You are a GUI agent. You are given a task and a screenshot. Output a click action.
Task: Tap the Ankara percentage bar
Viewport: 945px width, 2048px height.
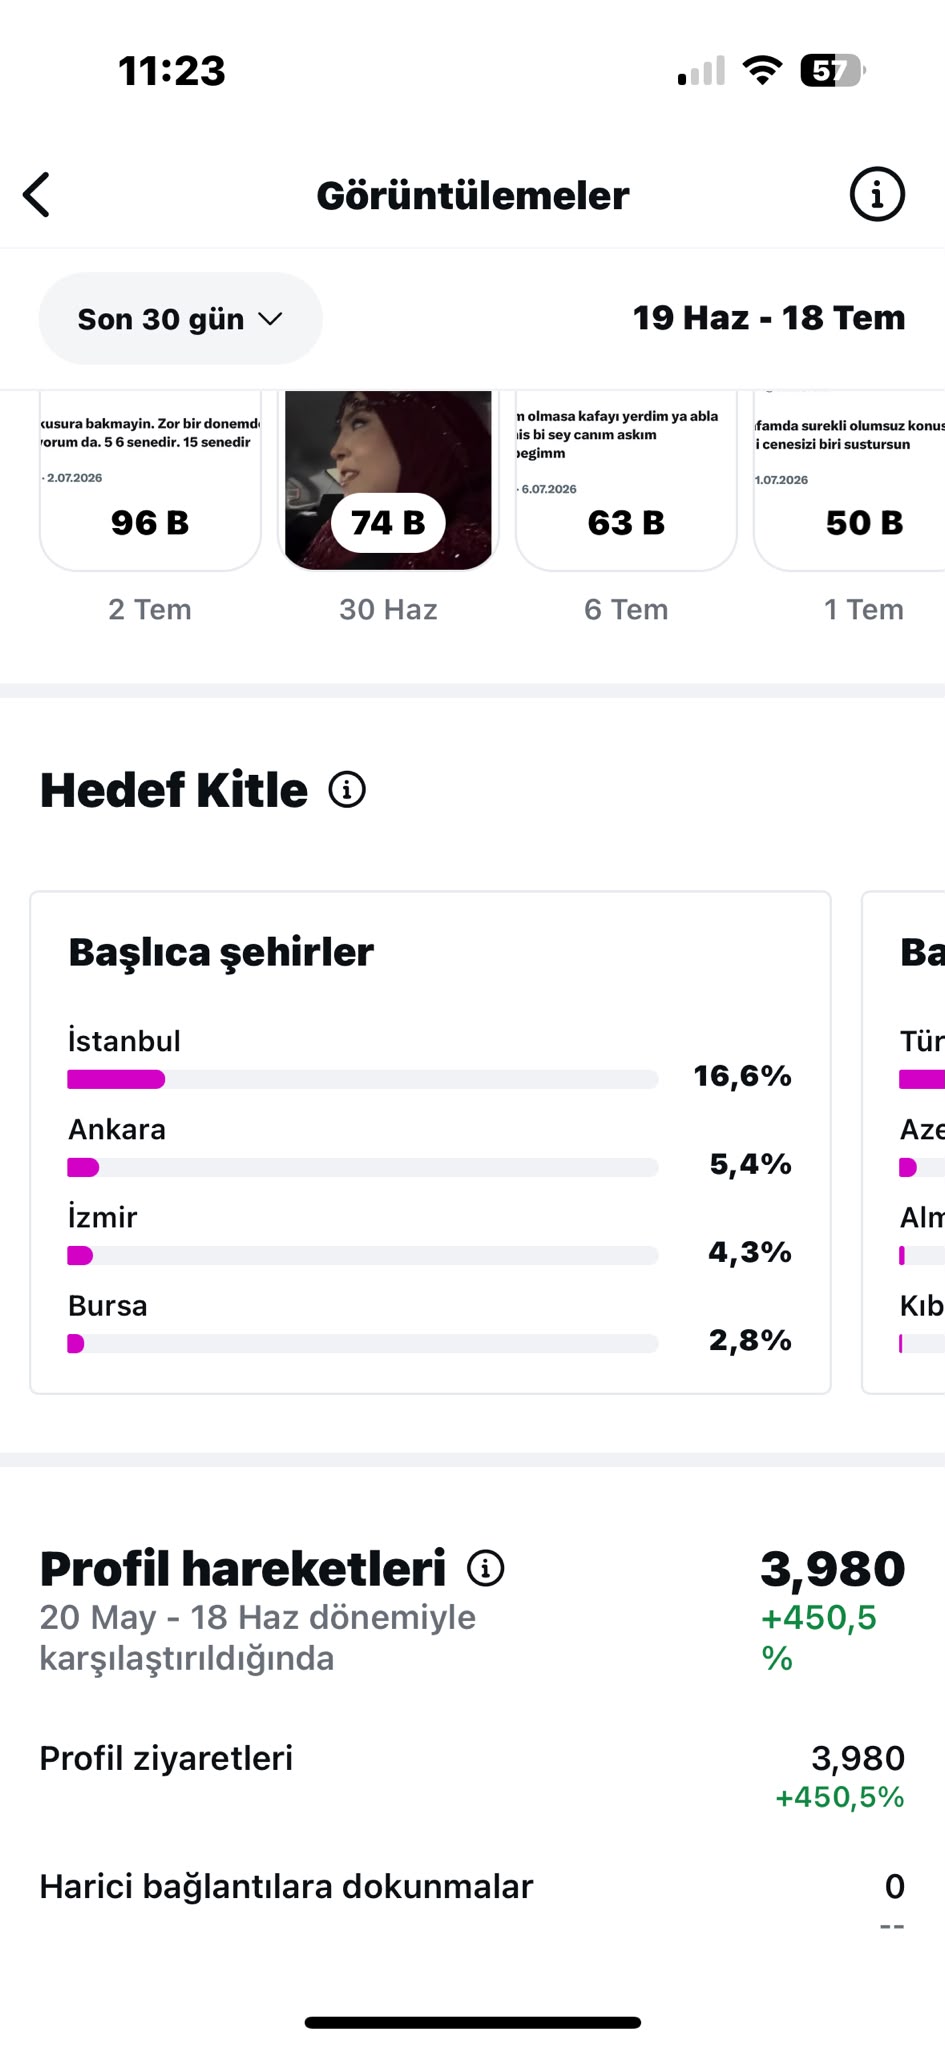pyautogui.click(x=363, y=1167)
